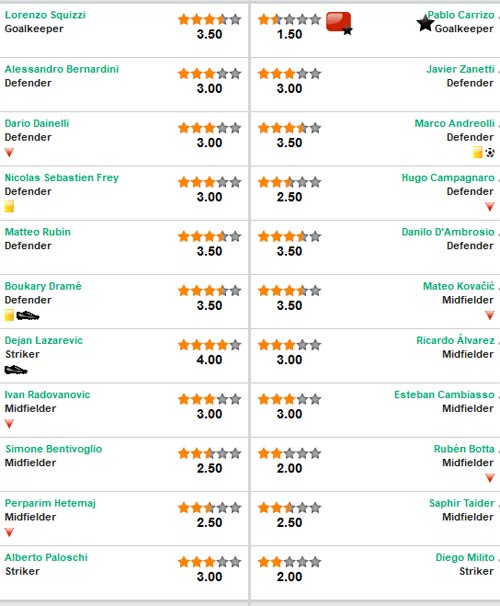This screenshot has width=500, height=606.
Task: Click the boot assist icon under Boukary Dramé
Action: pyautogui.click(x=28, y=316)
